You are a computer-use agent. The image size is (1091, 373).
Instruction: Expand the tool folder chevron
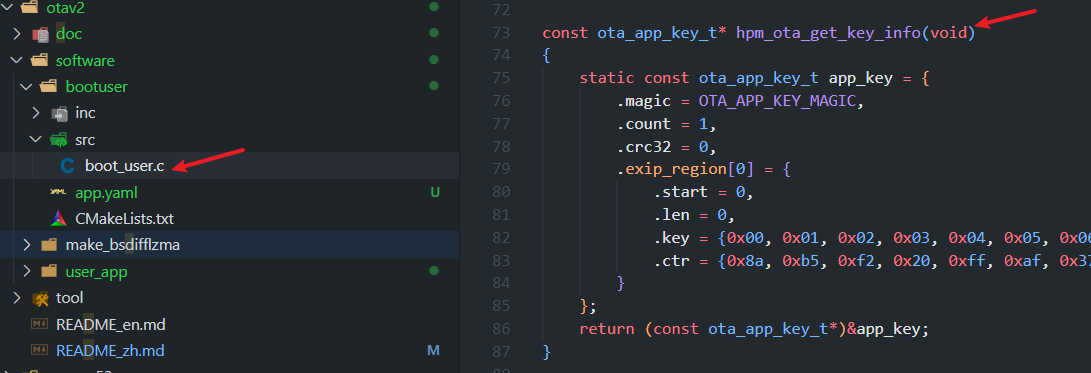17,298
